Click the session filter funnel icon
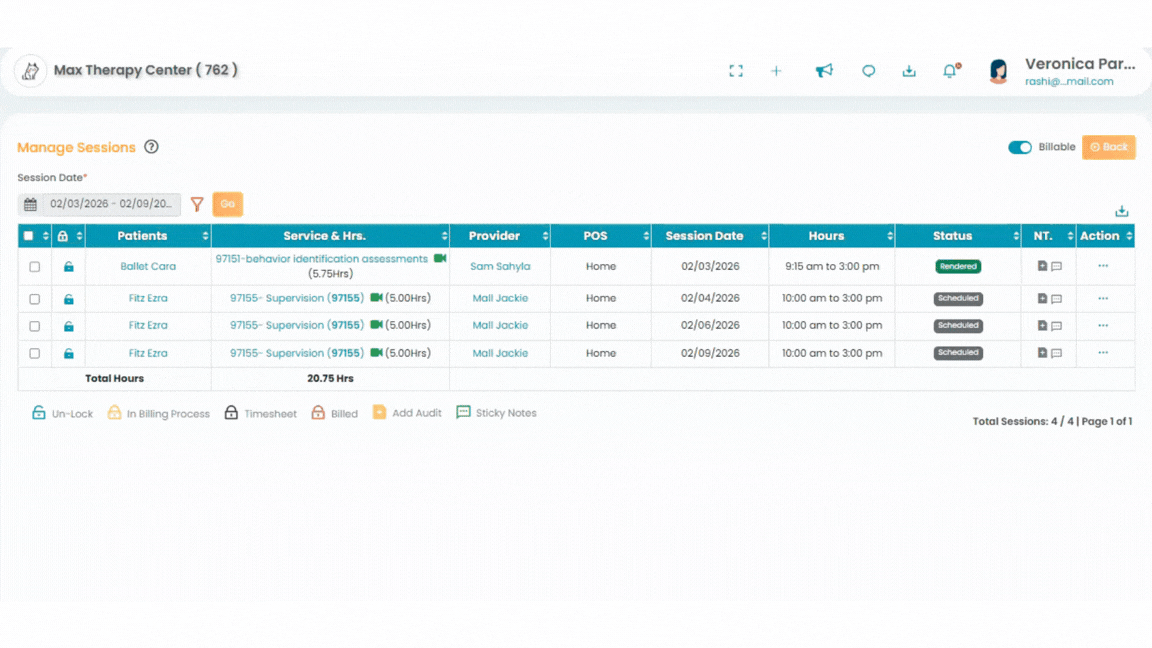Viewport: 1152px width, 648px height. point(197,204)
